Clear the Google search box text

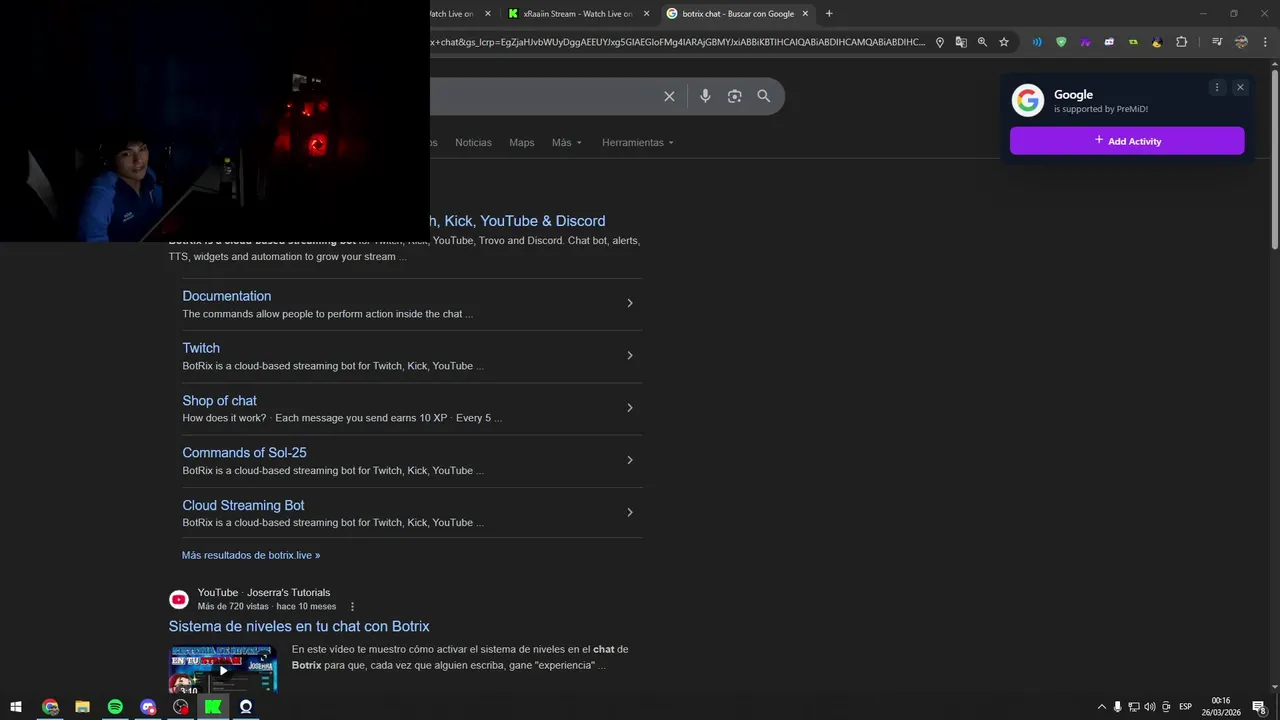tap(669, 96)
